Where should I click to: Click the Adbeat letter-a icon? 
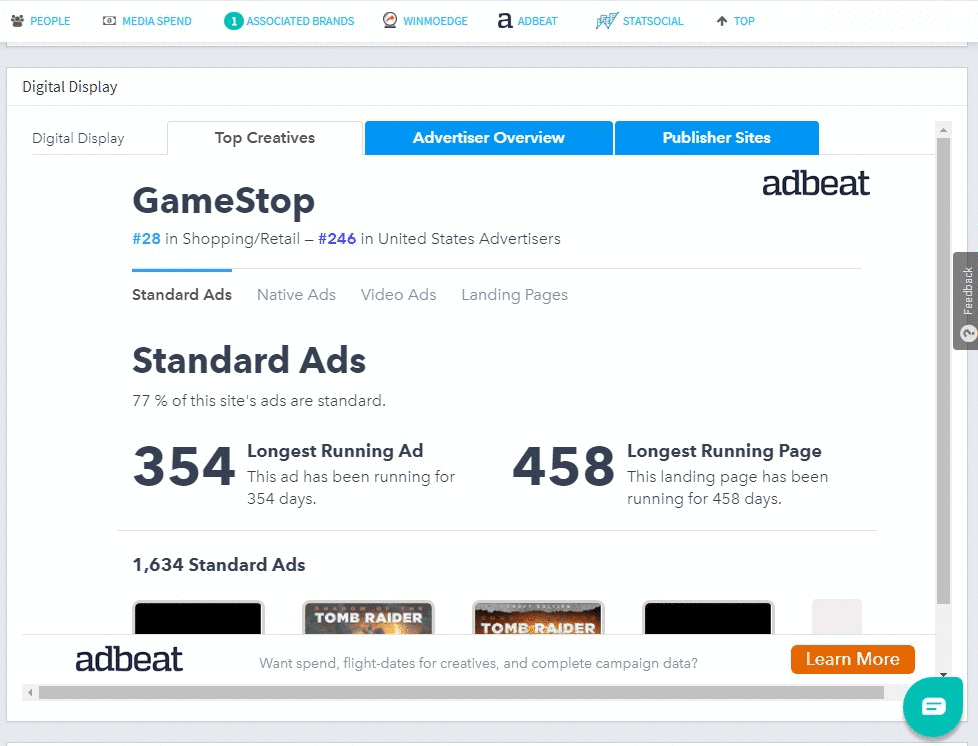(505, 21)
